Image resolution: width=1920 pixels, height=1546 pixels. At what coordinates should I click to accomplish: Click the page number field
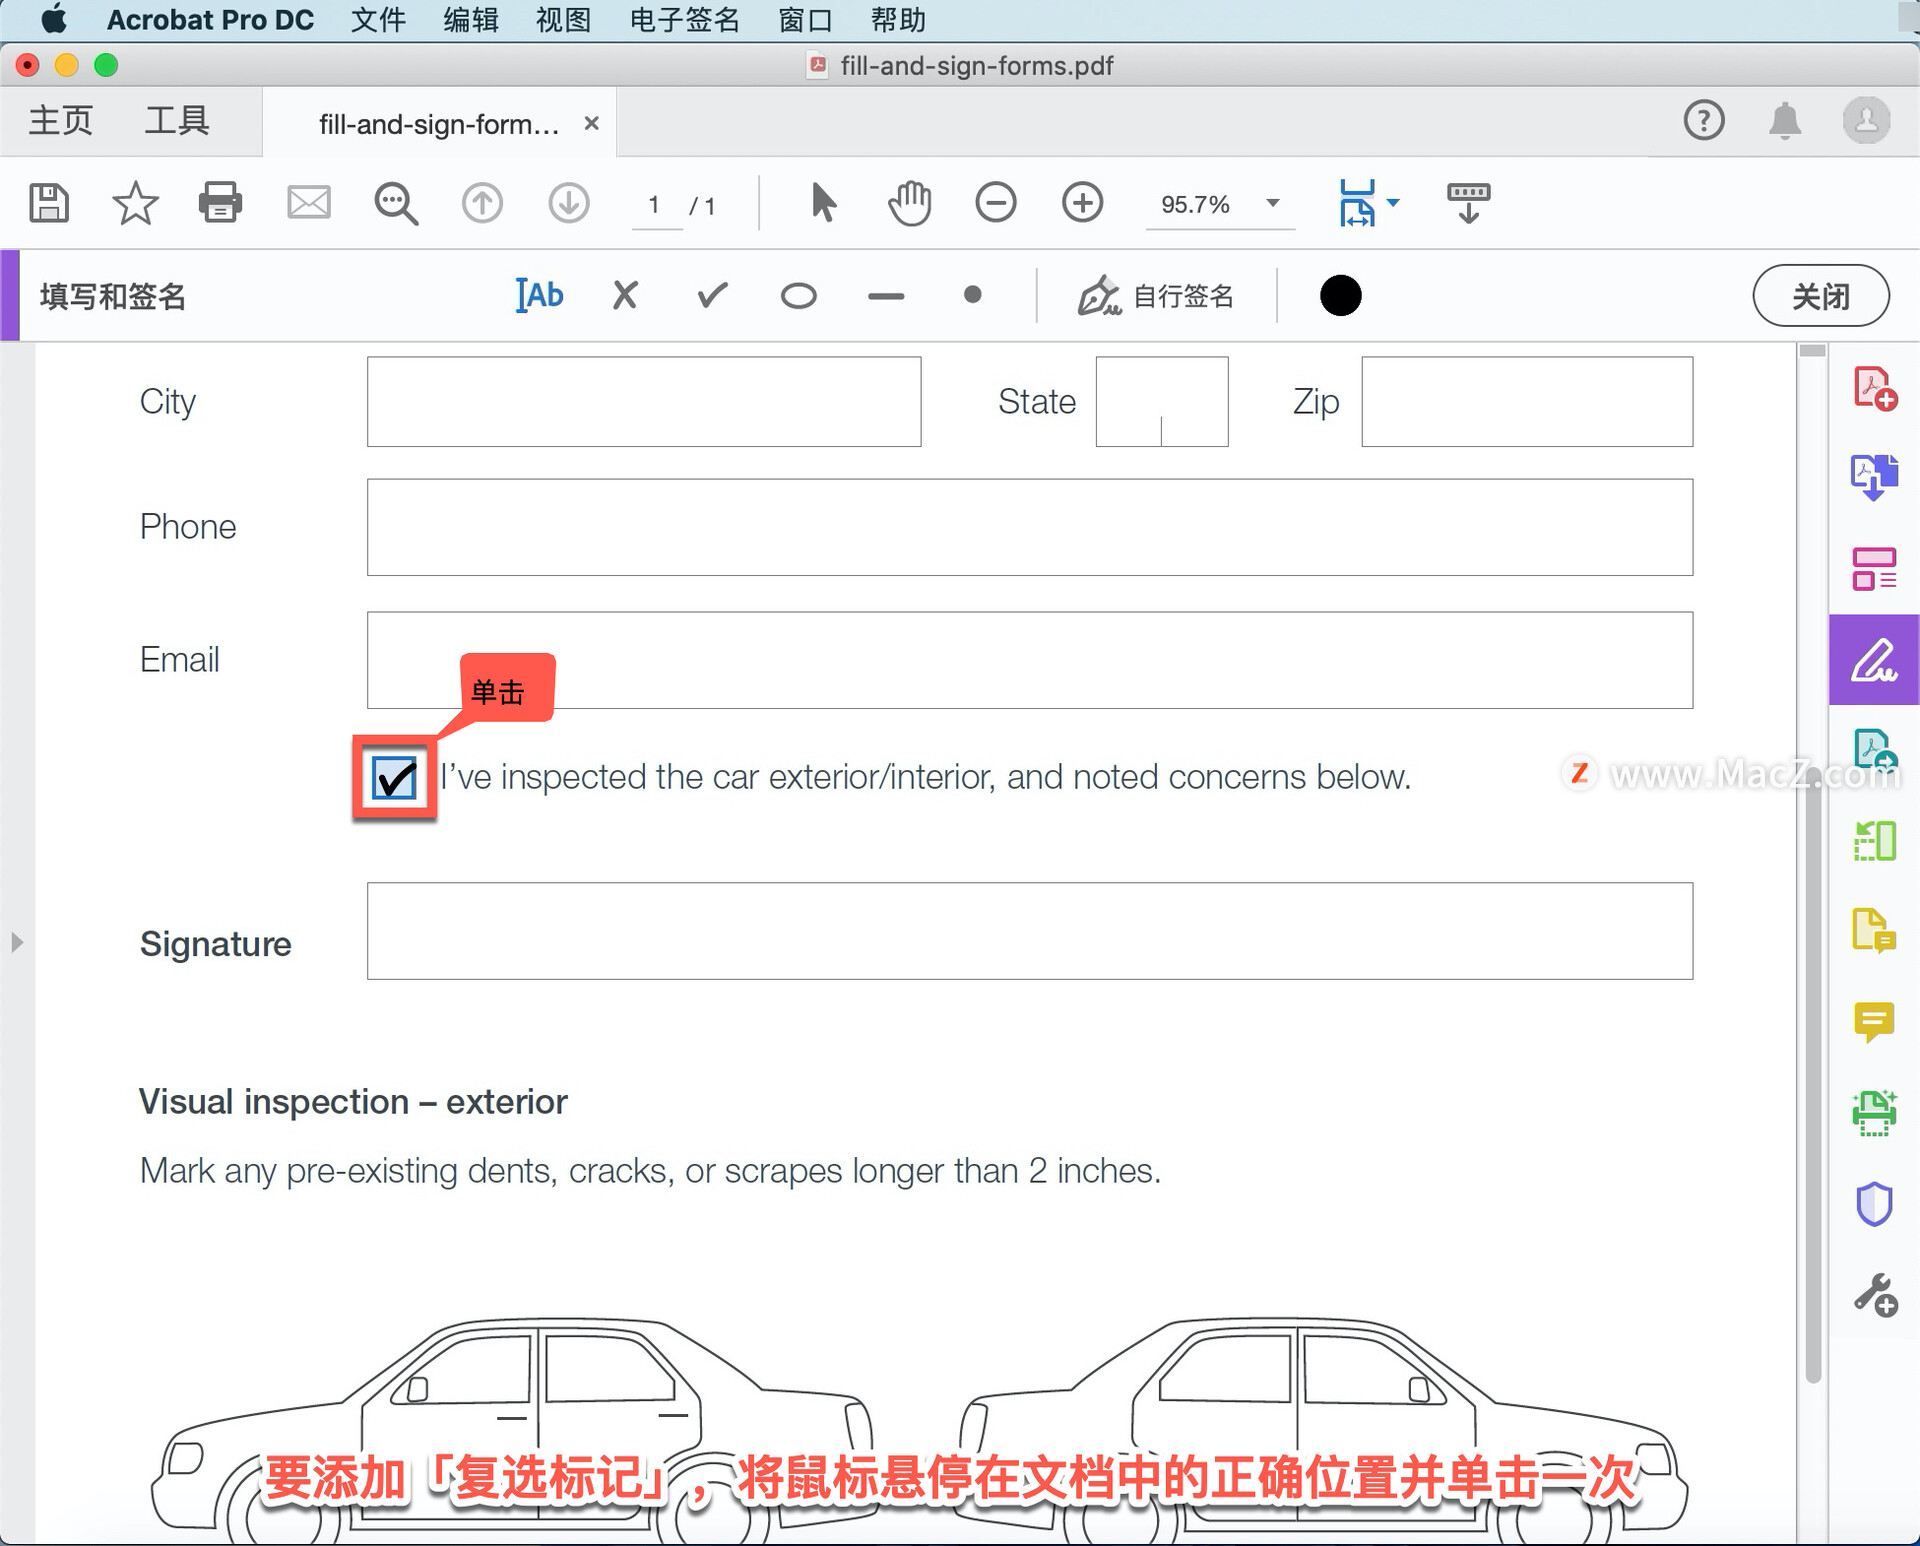pyautogui.click(x=655, y=205)
